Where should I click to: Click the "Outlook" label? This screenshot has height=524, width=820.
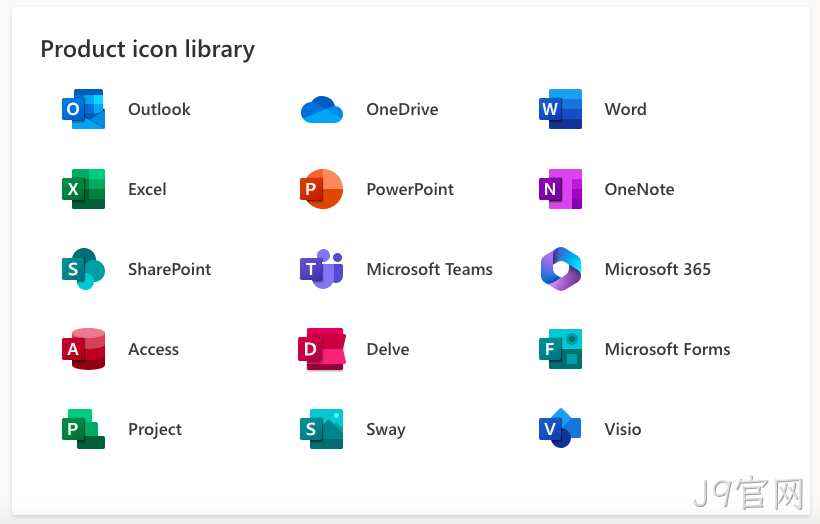pos(159,109)
